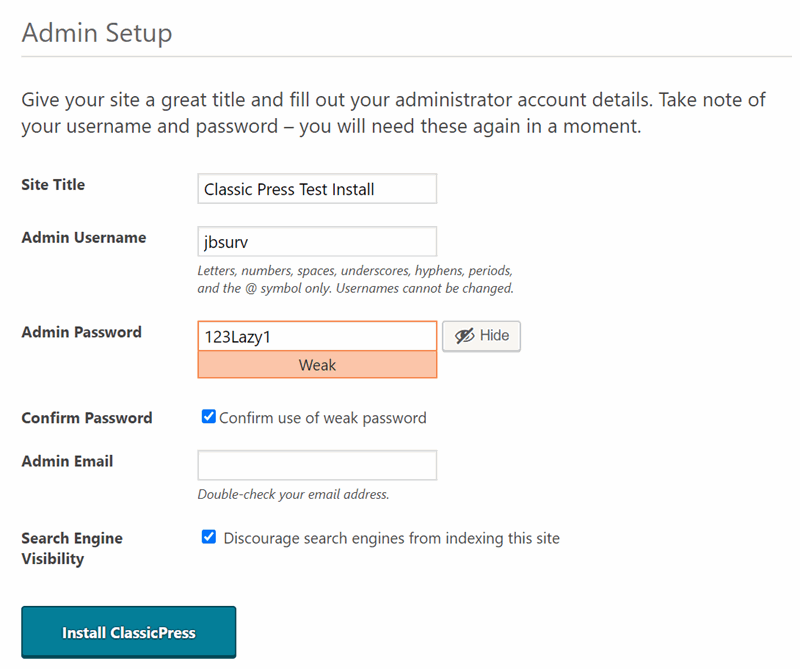The image size is (800, 669).
Task: Click the Admin Setup heading
Action: point(97,33)
